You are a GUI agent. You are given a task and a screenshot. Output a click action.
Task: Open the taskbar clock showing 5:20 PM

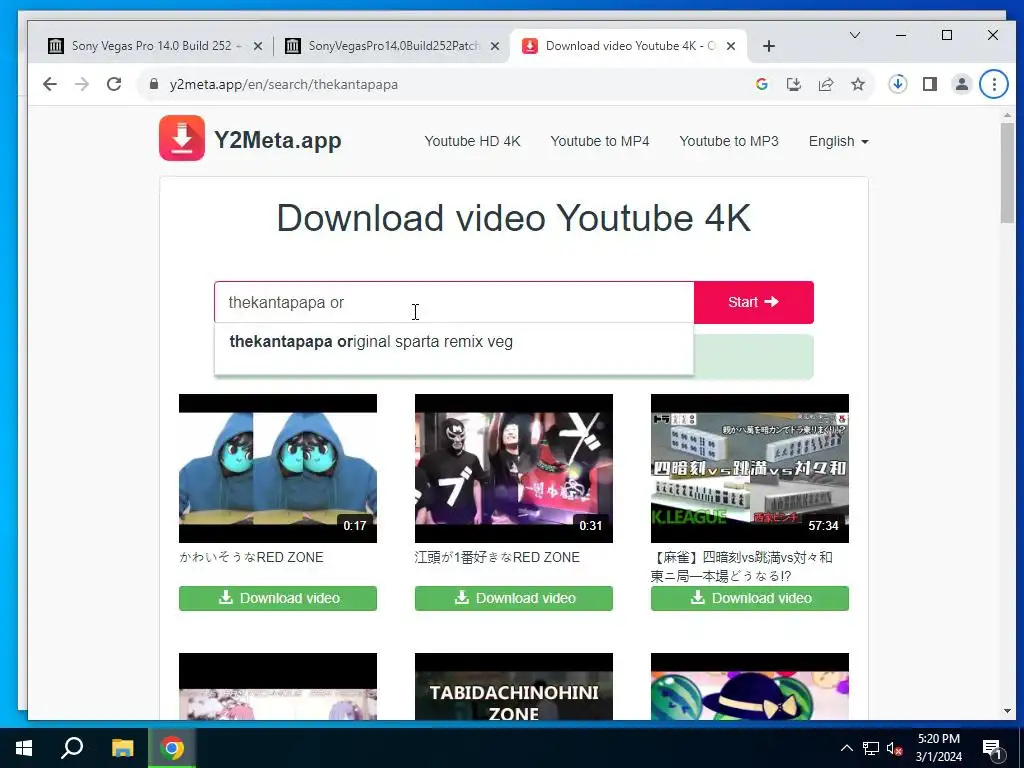(x=938, y=748)
